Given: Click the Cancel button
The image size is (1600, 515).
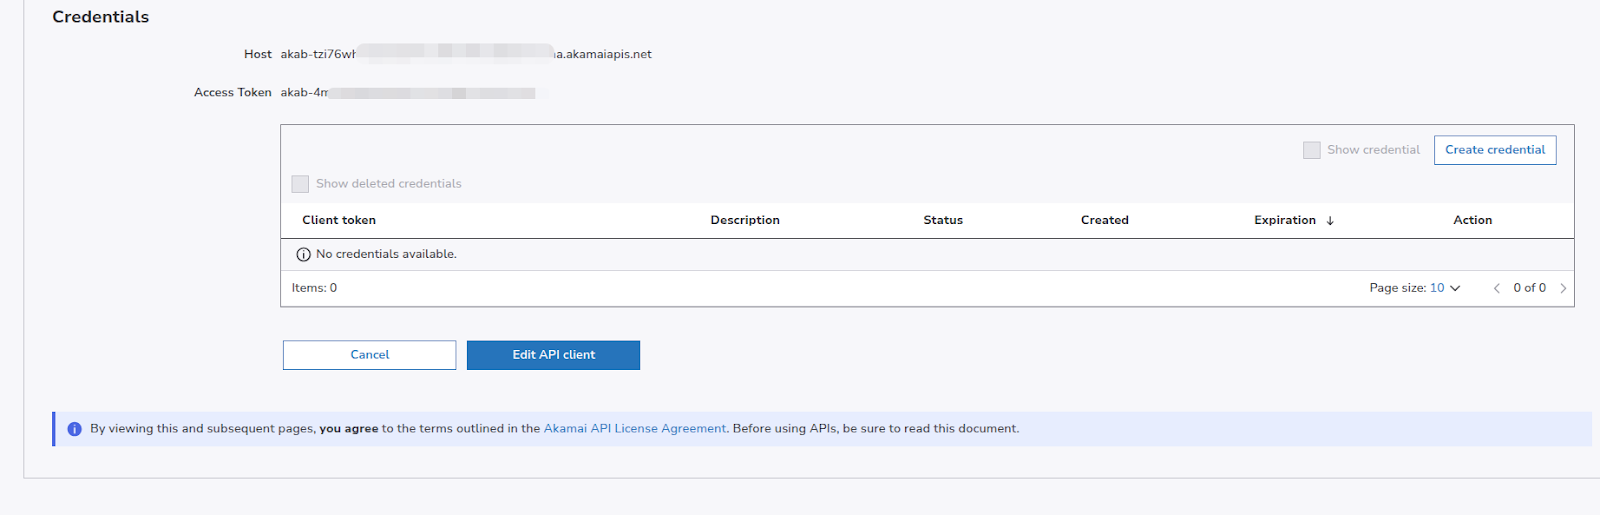Looking at the screenshot, I should 369,355.
